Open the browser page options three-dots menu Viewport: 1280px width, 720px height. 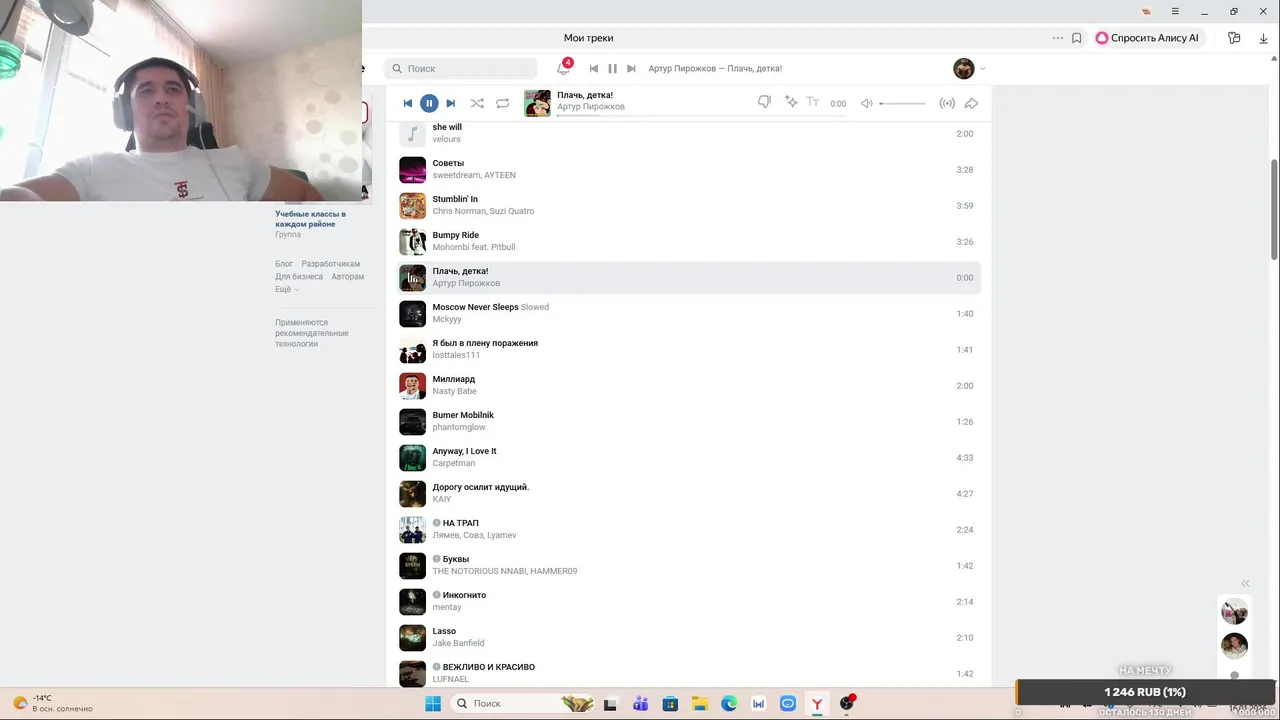tap(1058, 38)
